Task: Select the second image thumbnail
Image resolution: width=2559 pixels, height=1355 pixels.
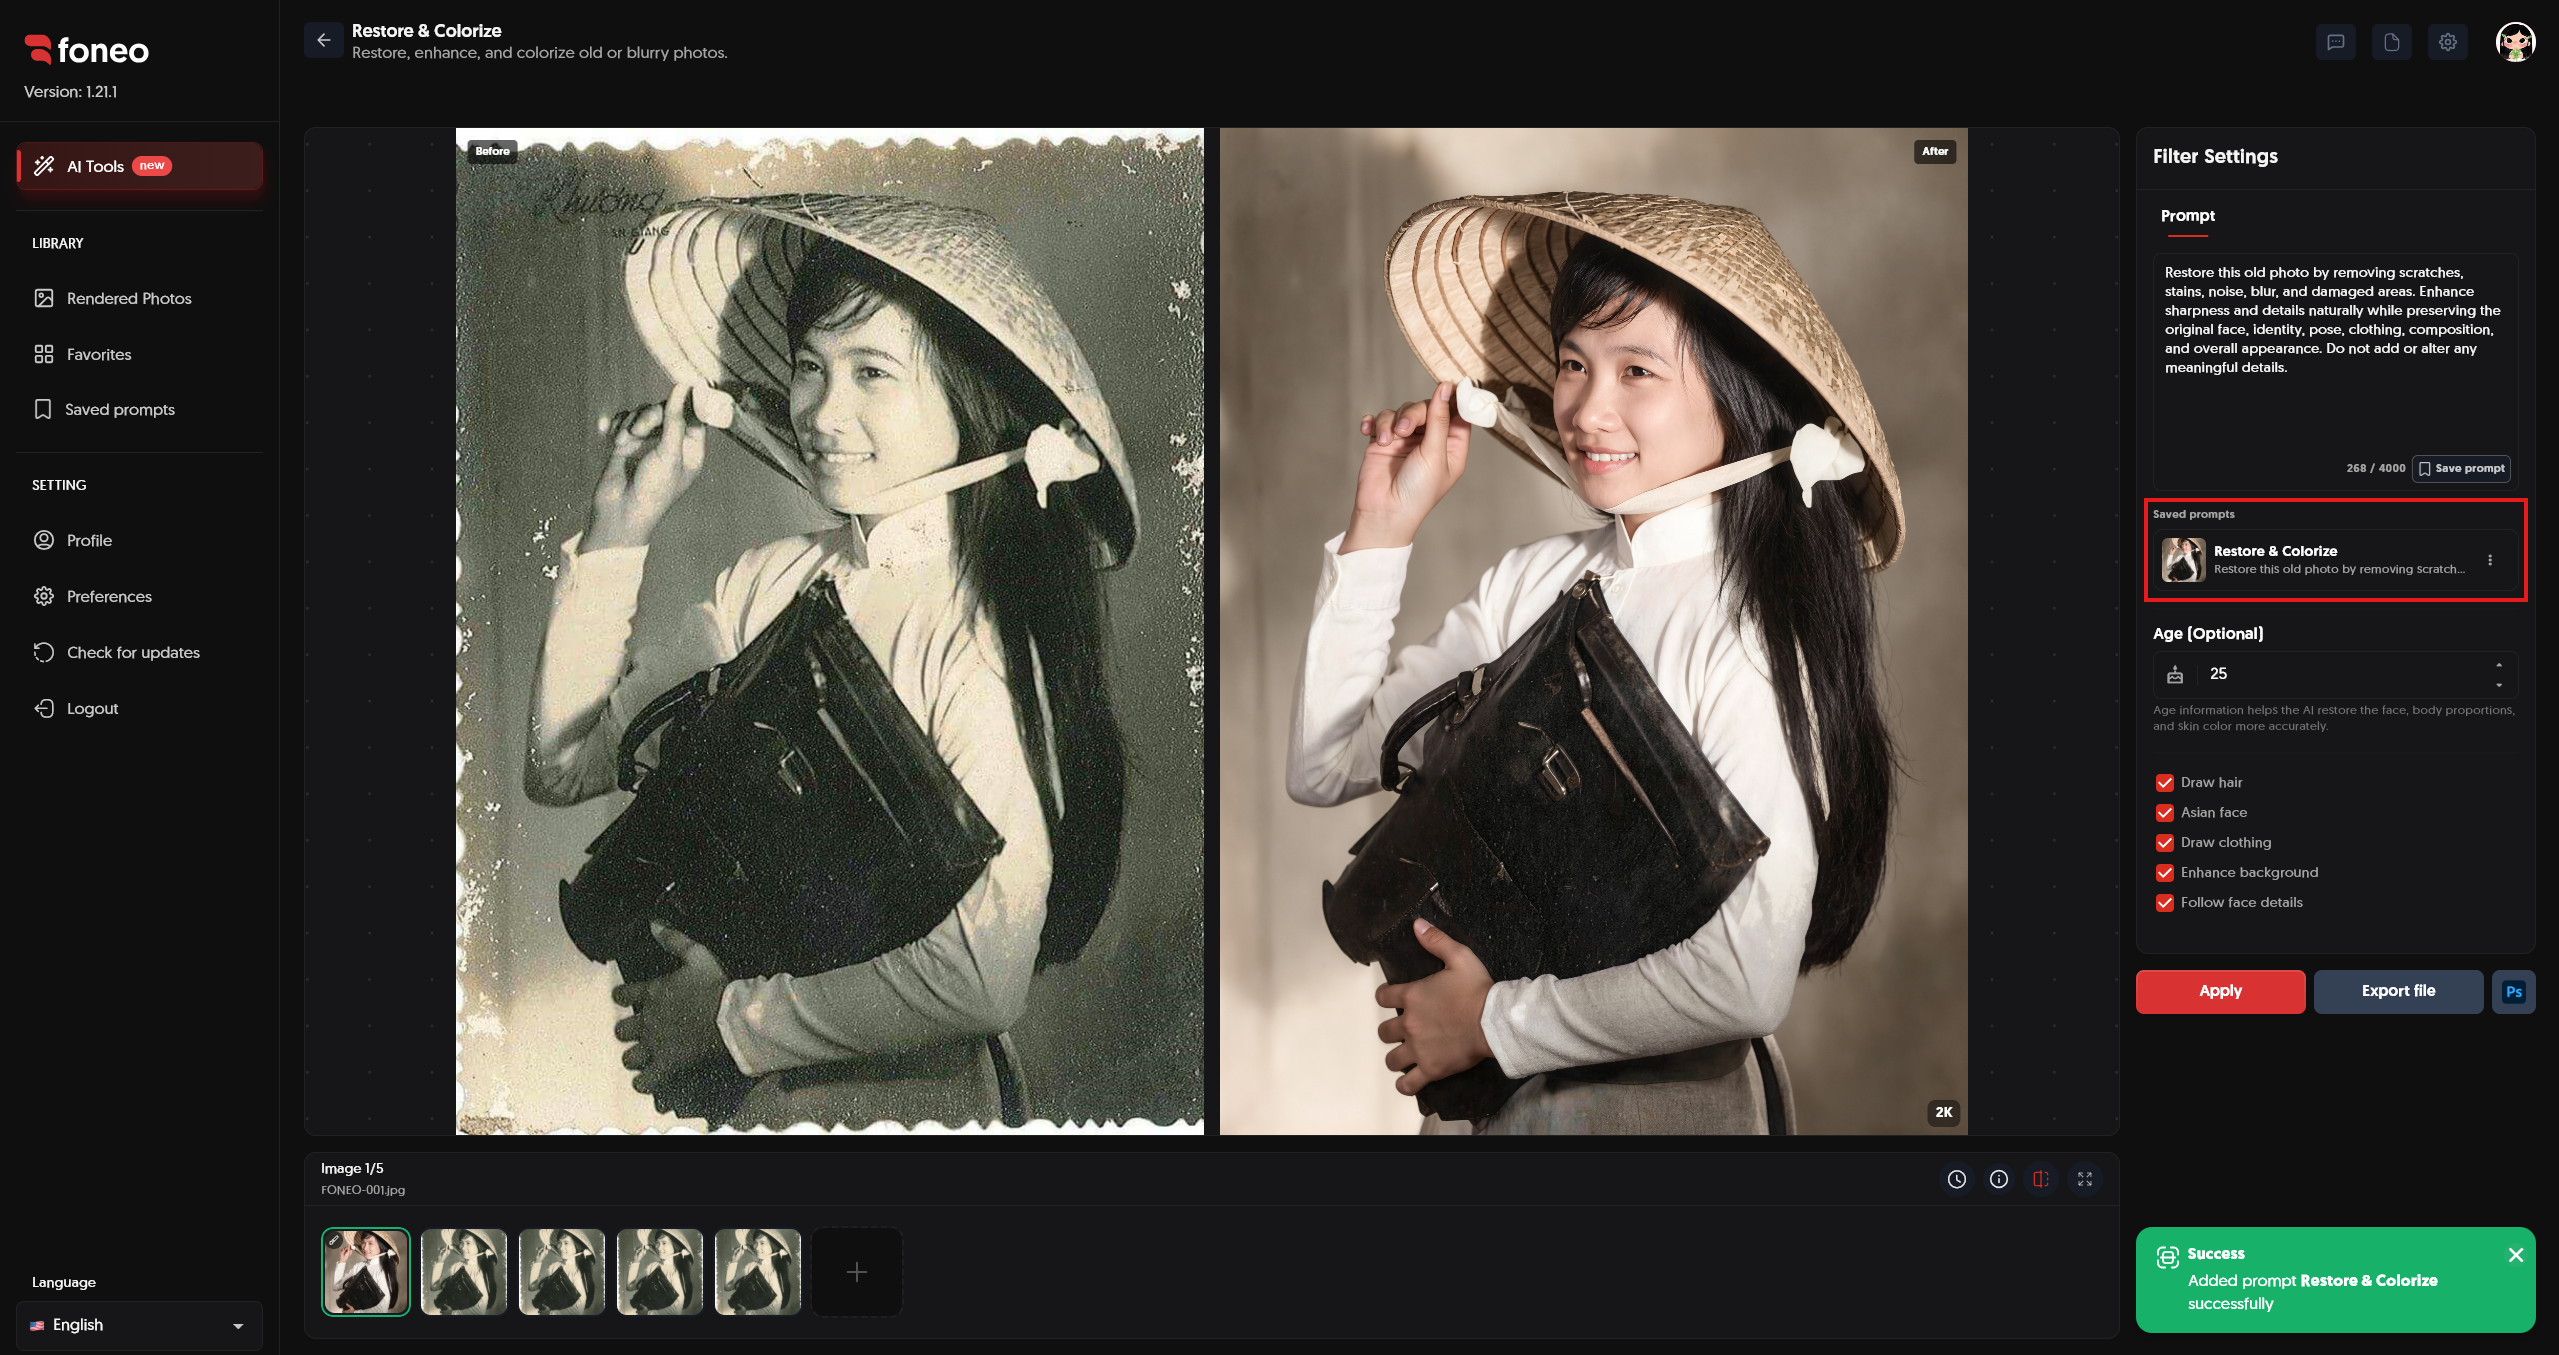Action: click(464, 1272)
